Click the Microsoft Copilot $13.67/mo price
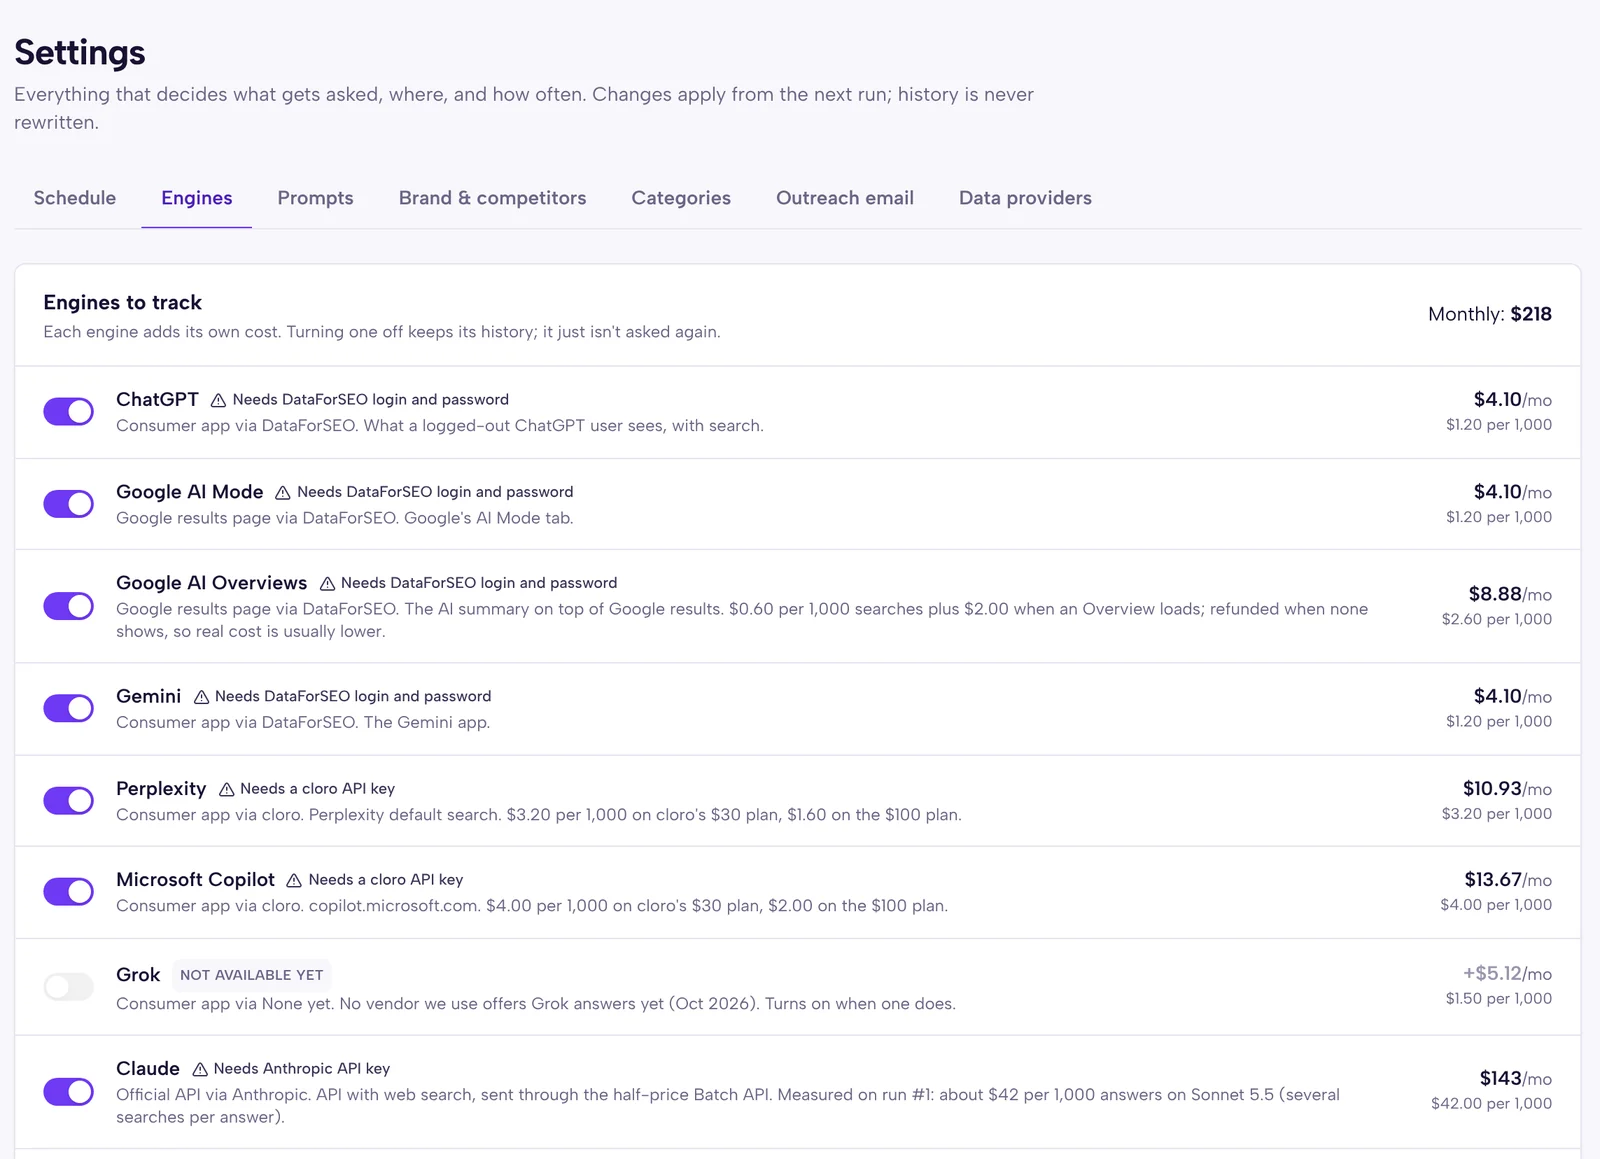The height and width of the screenshot is (1159, 1600). click(x=1508, y=880)
